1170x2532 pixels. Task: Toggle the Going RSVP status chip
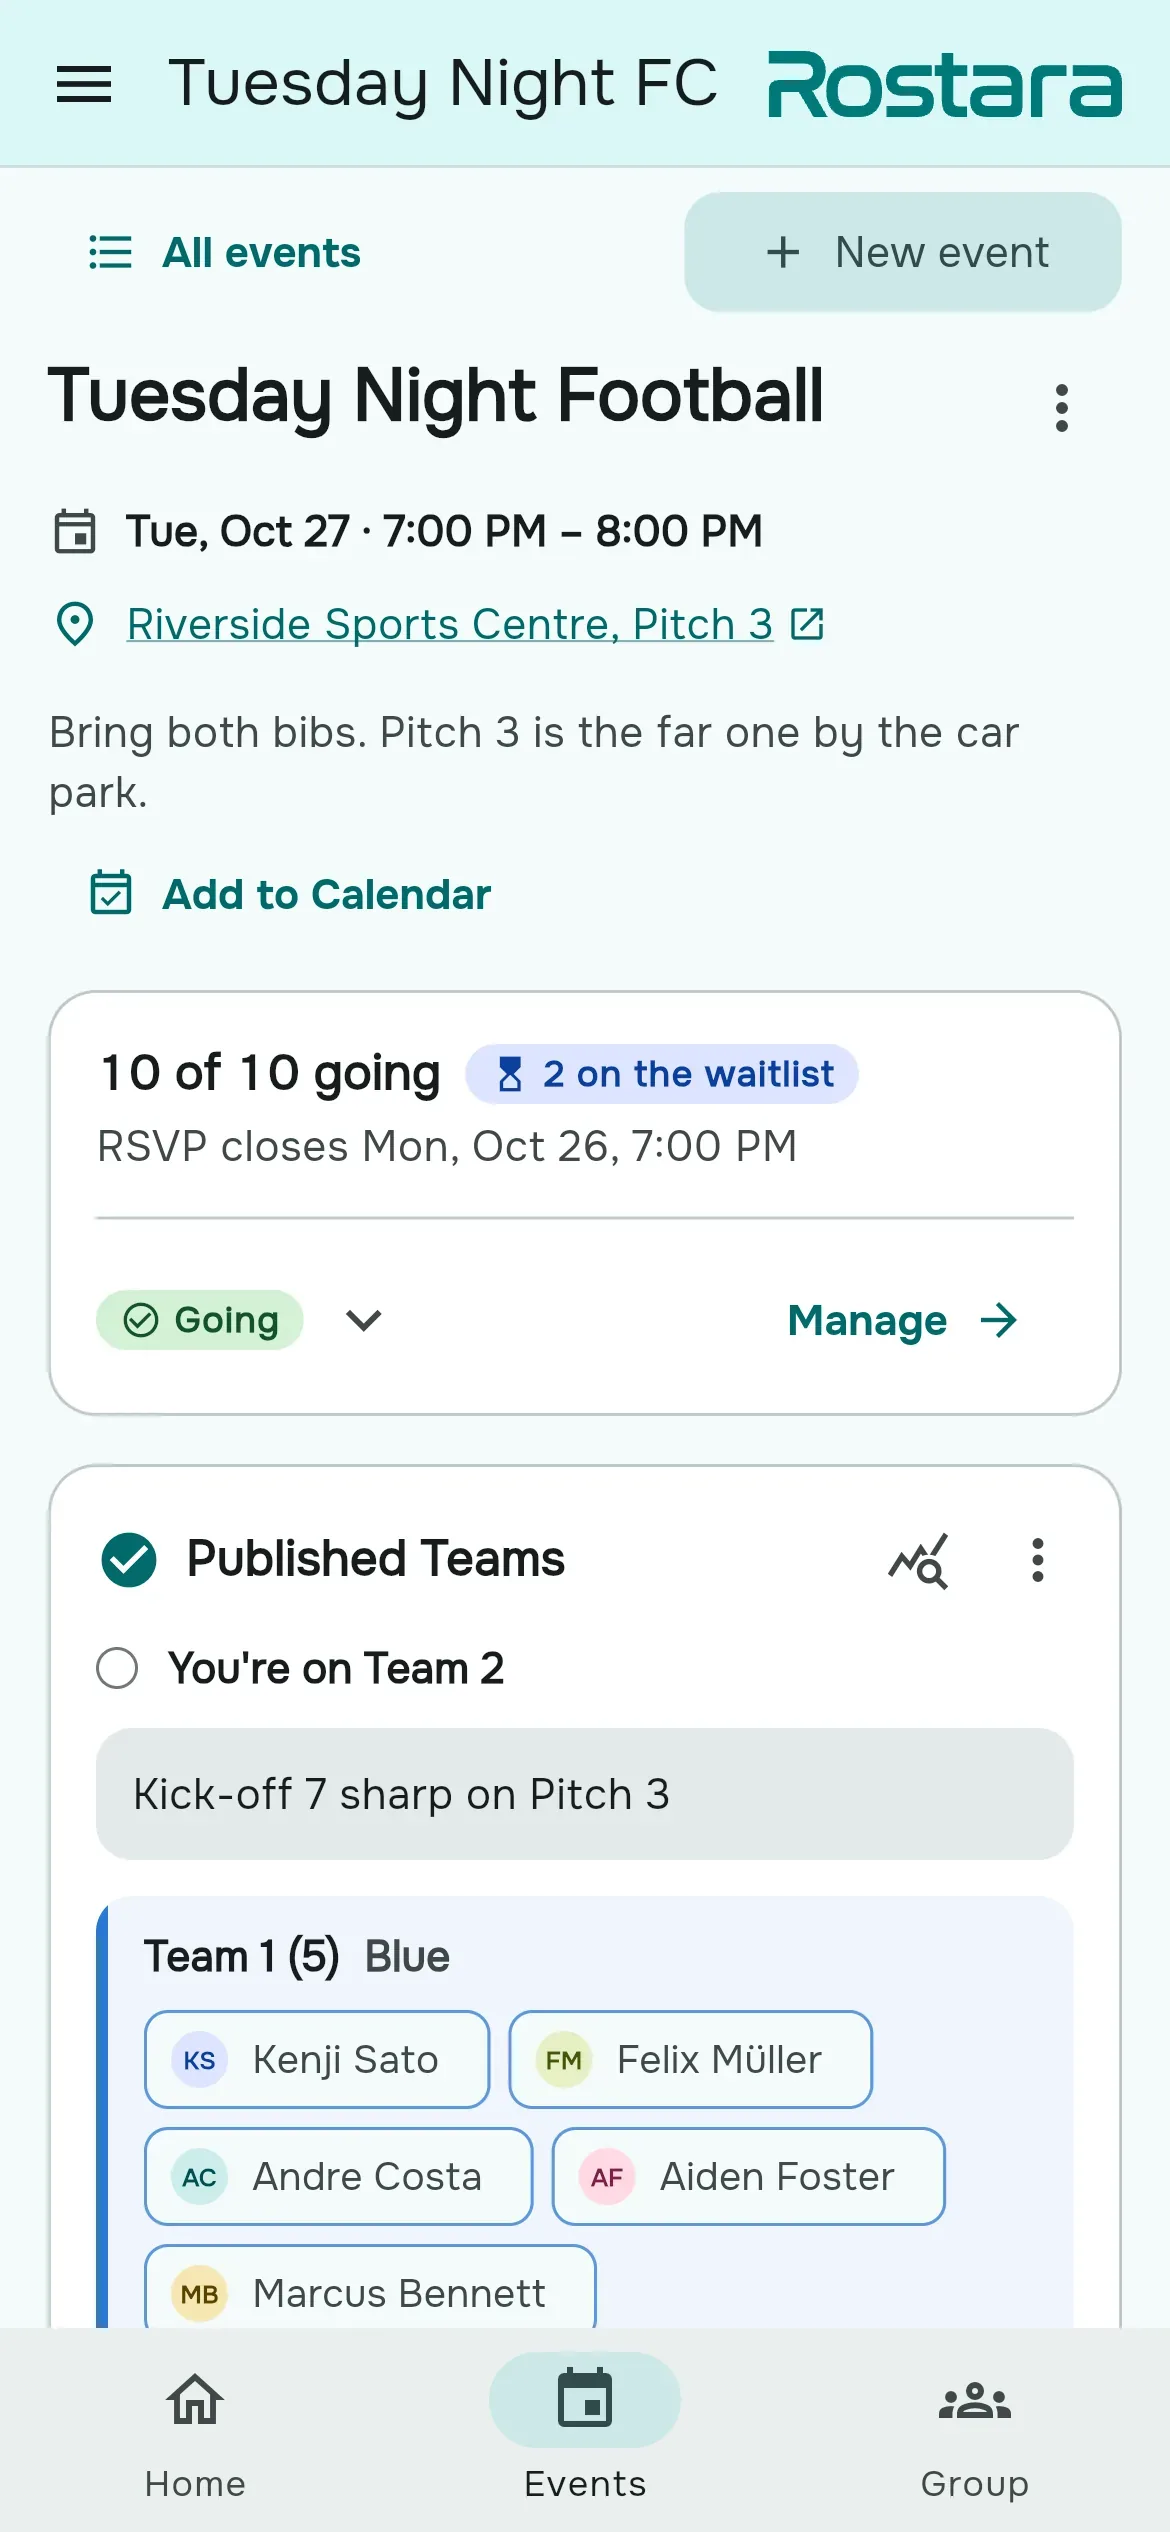coord(200,1320)
